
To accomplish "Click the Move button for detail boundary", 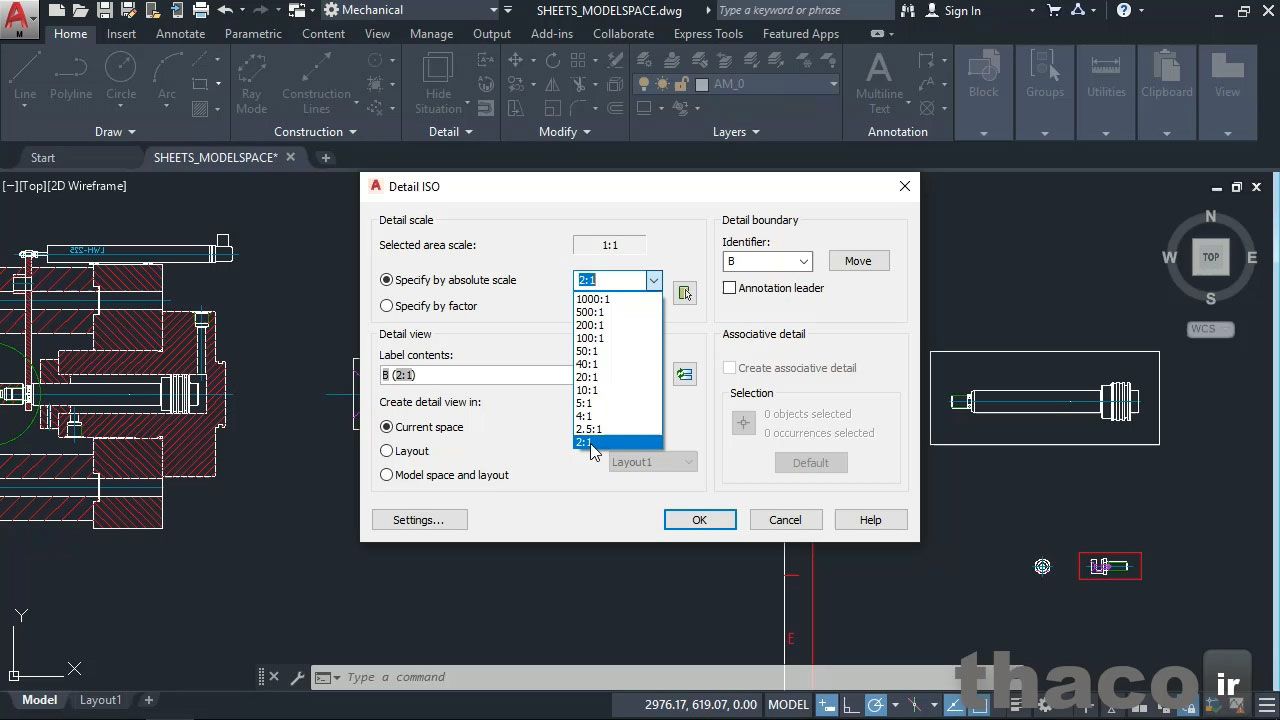I will 858,261.
